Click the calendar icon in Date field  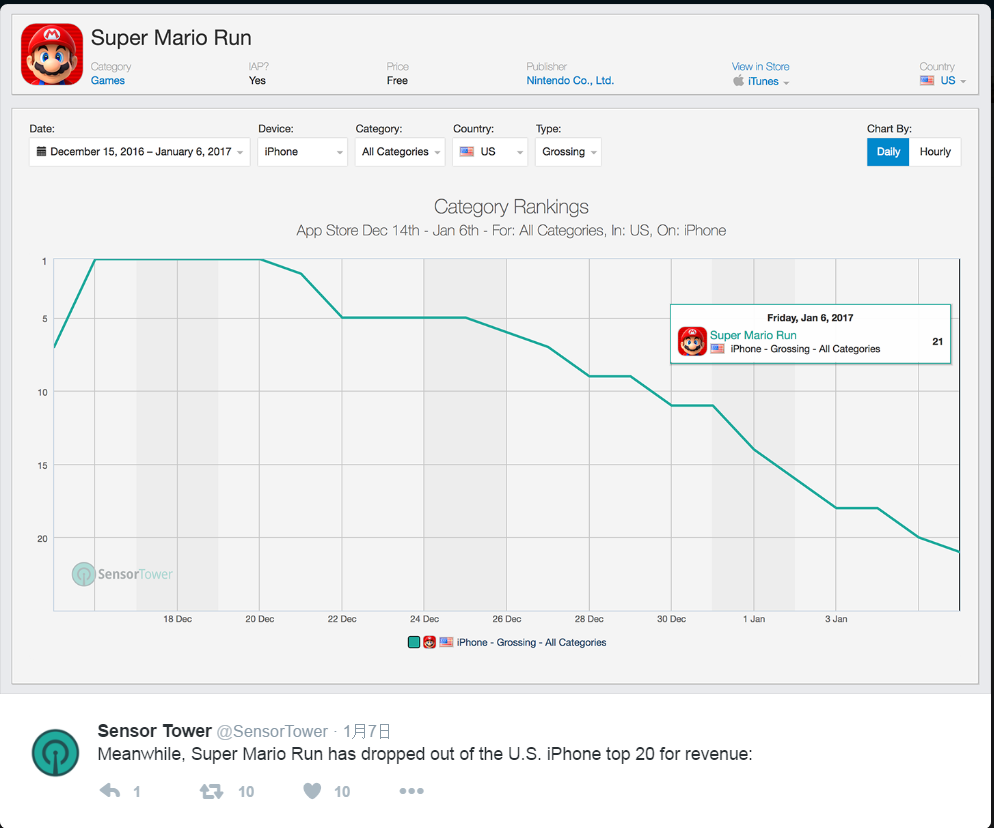tap(41, 152)
